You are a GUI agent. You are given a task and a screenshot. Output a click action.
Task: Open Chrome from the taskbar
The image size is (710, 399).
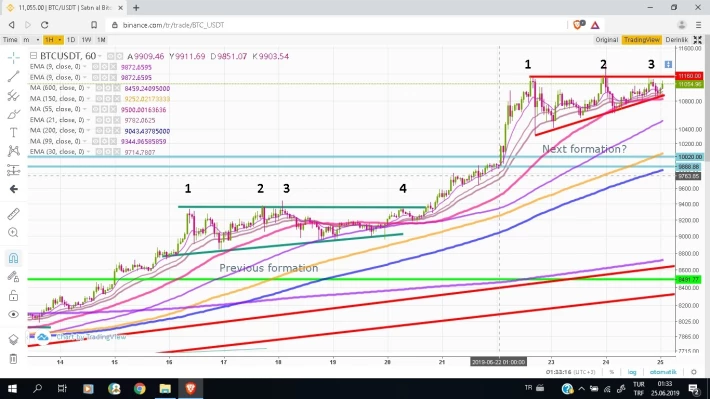click(139, 389)
